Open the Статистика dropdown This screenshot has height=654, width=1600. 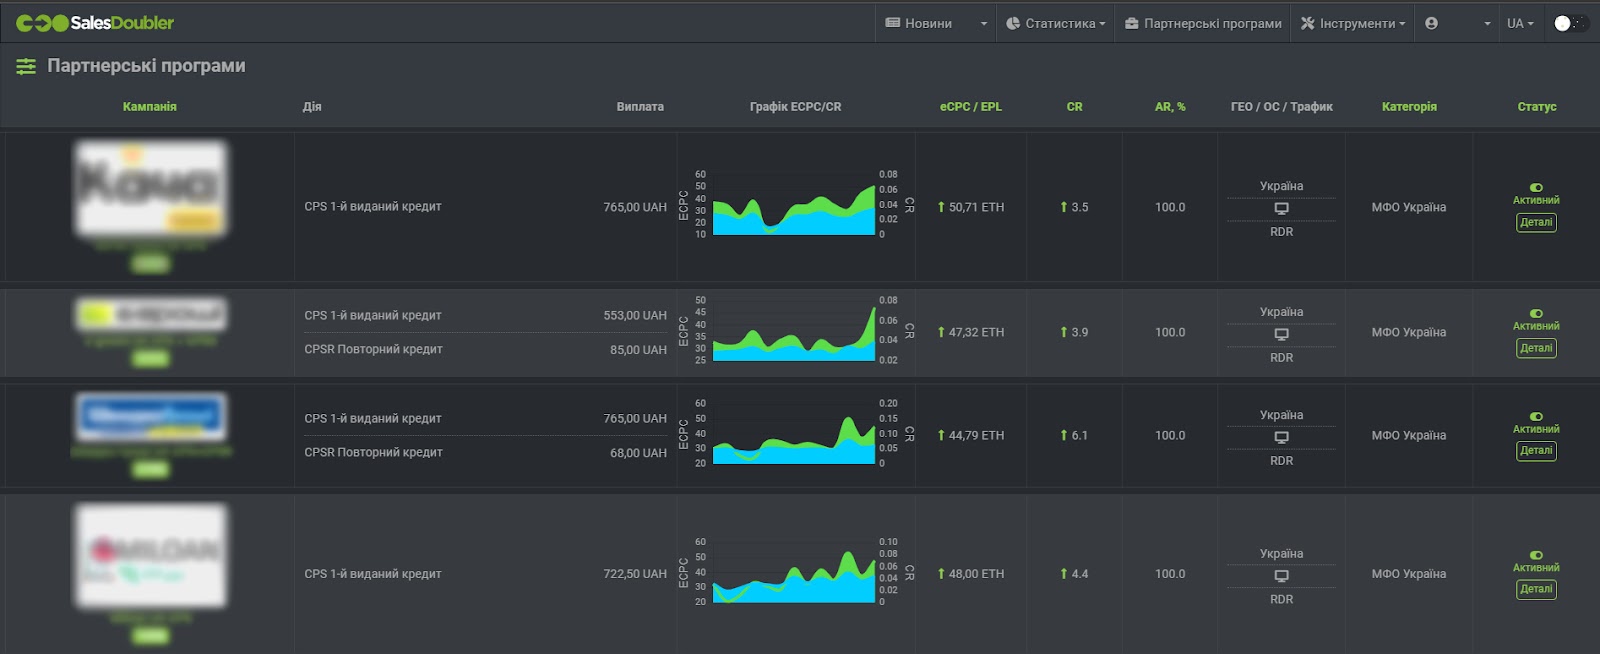(1055, 23)
